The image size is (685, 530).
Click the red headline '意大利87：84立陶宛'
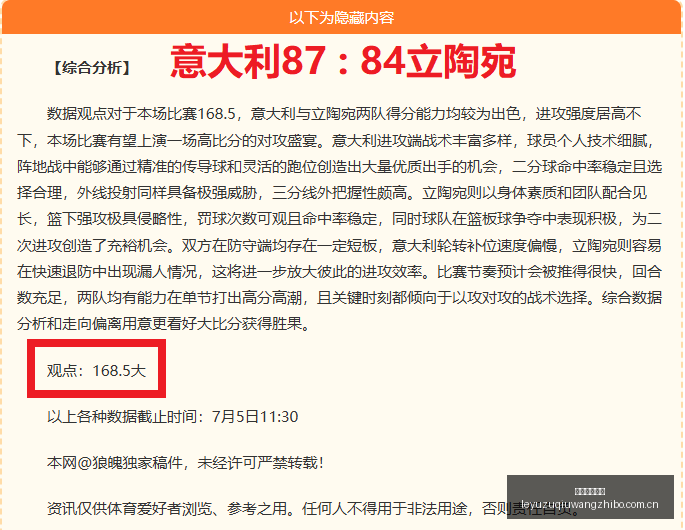343,61
